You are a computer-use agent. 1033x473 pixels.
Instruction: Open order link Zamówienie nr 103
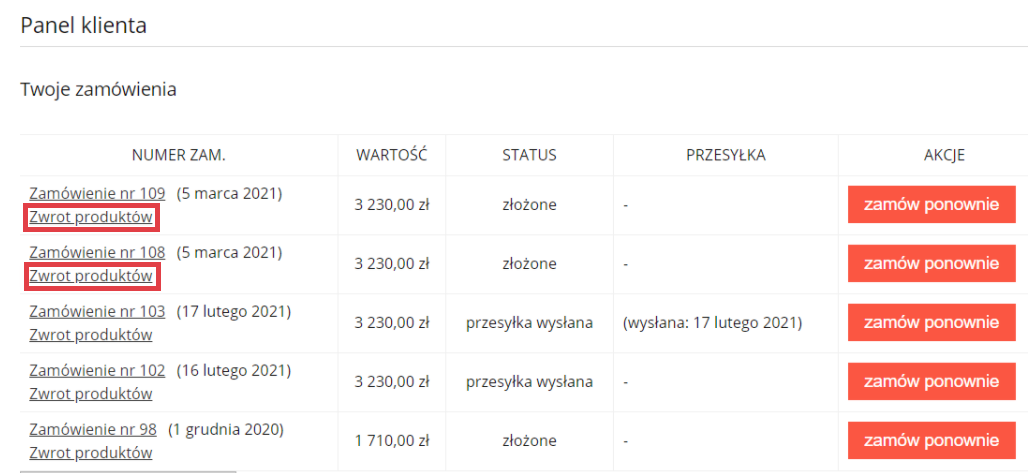pyautogui.click(x=97, y=312)
